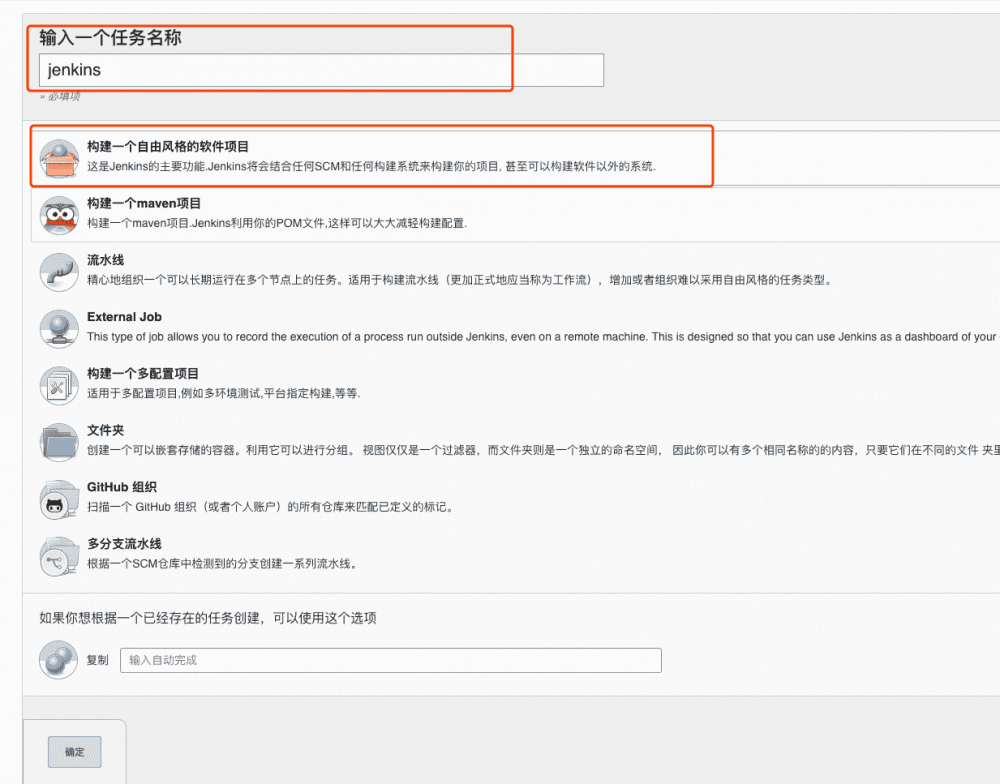This screenshot has height=784, width=1000.
Task: Select 构建一个maven项目 option
Action: pos(146,203)
